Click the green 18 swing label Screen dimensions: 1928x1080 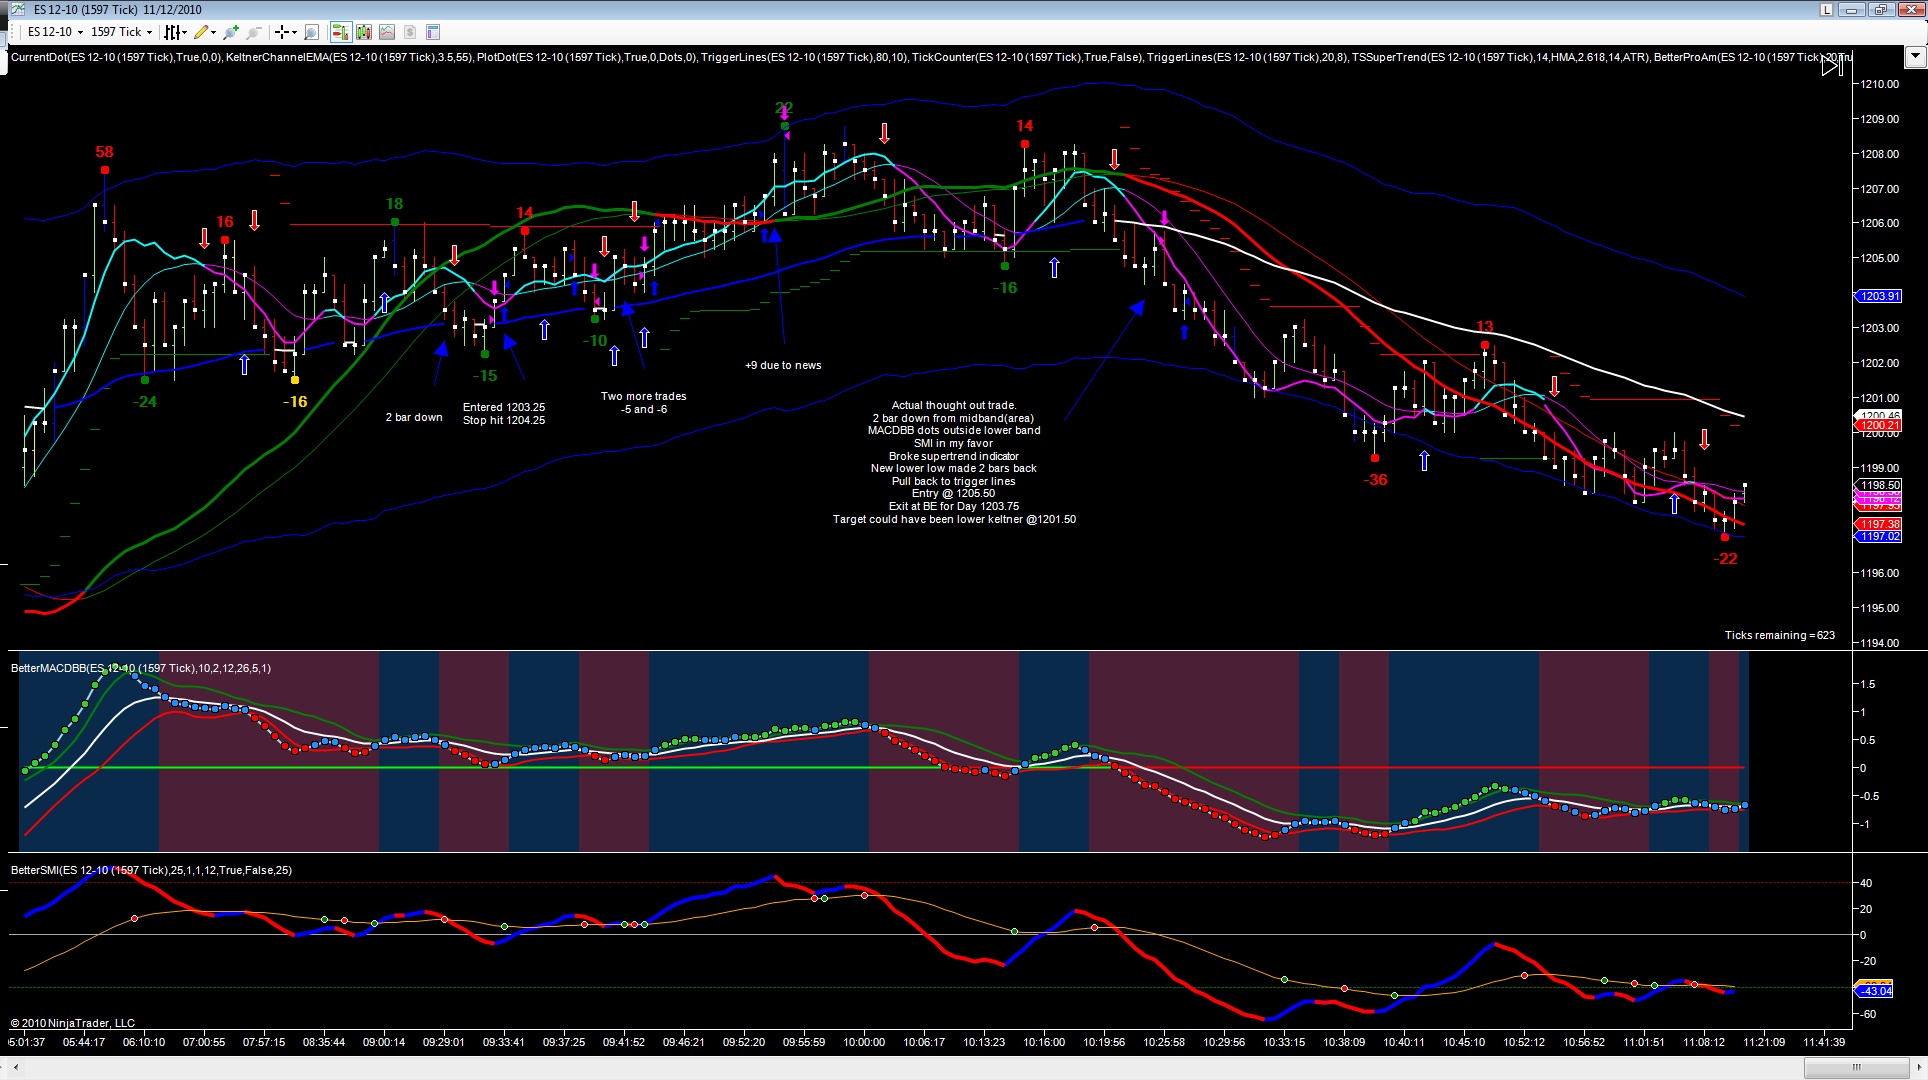(x=394, y=204)
